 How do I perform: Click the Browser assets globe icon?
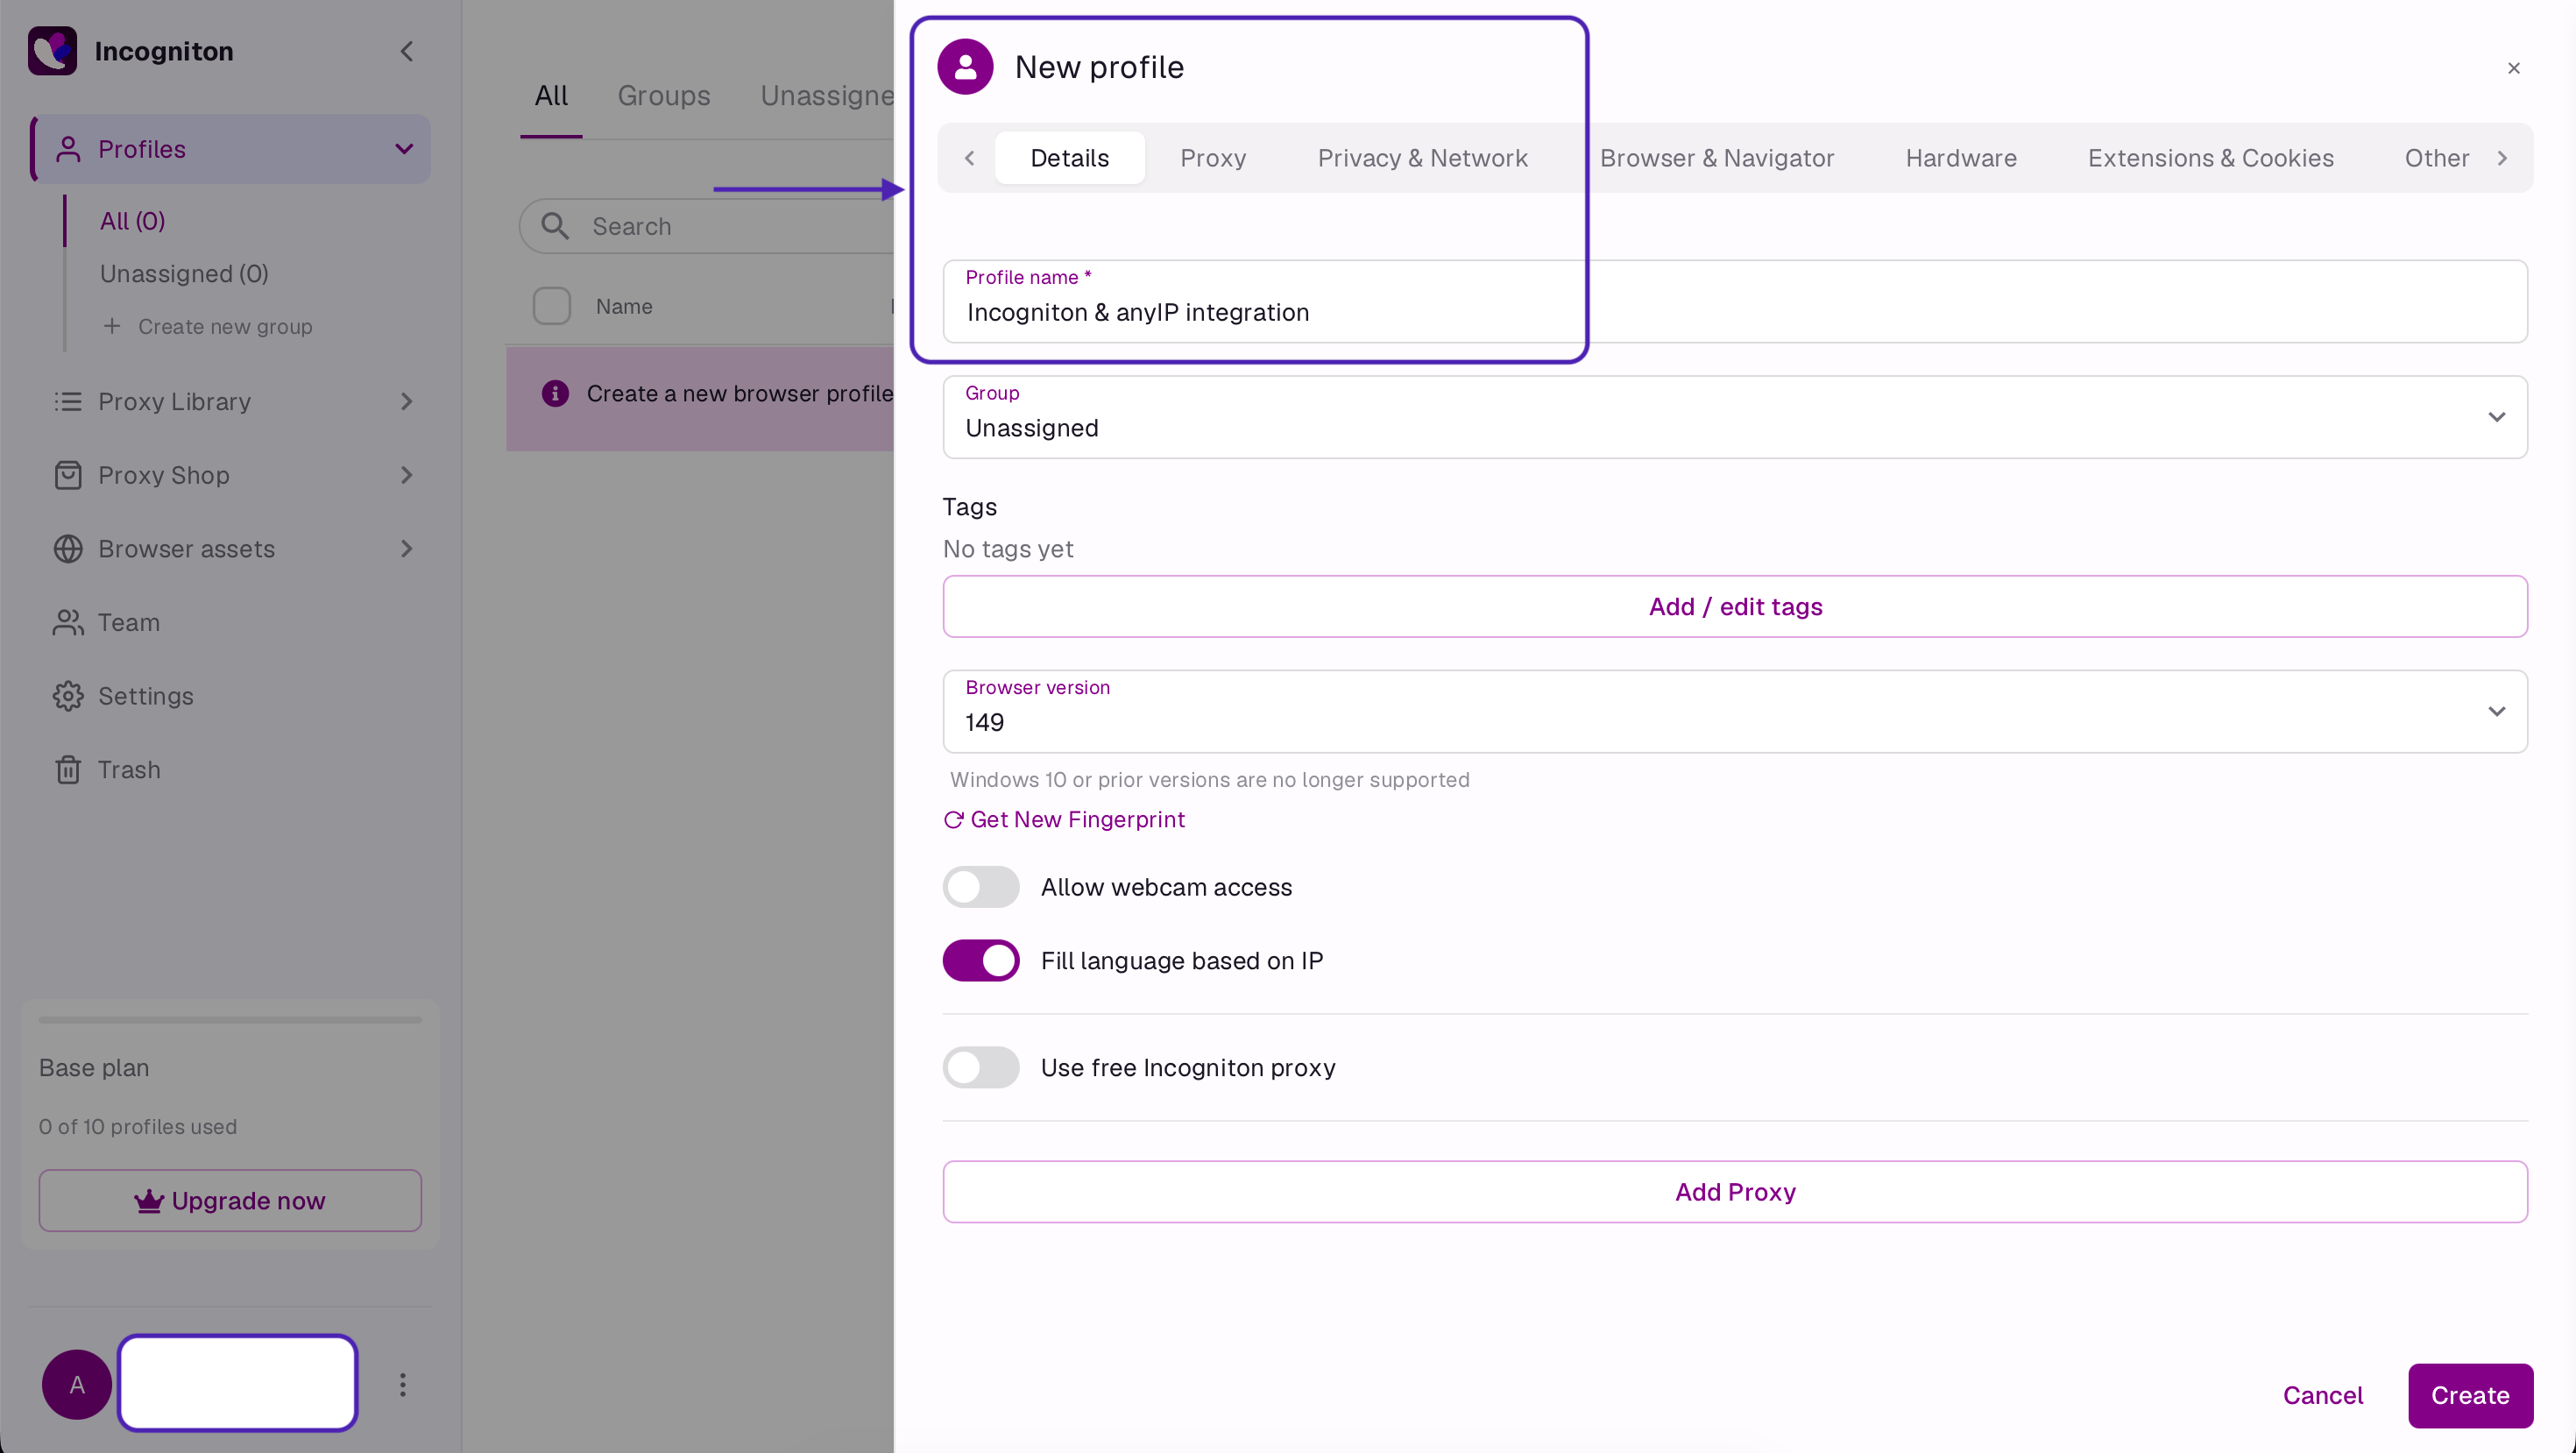coord(68,549)
